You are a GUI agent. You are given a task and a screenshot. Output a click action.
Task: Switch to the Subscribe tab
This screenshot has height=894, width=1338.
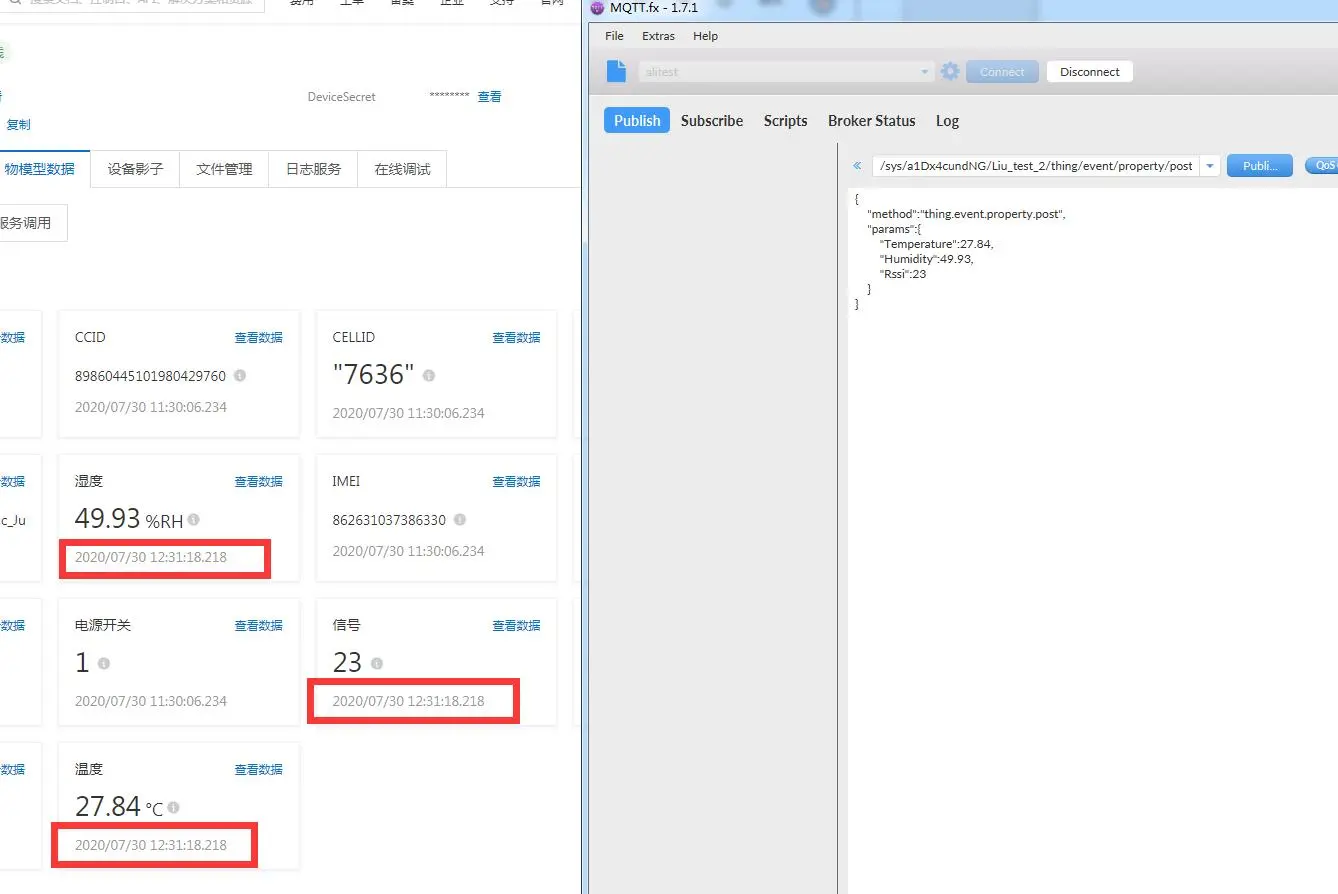click(x=712, y=121)
